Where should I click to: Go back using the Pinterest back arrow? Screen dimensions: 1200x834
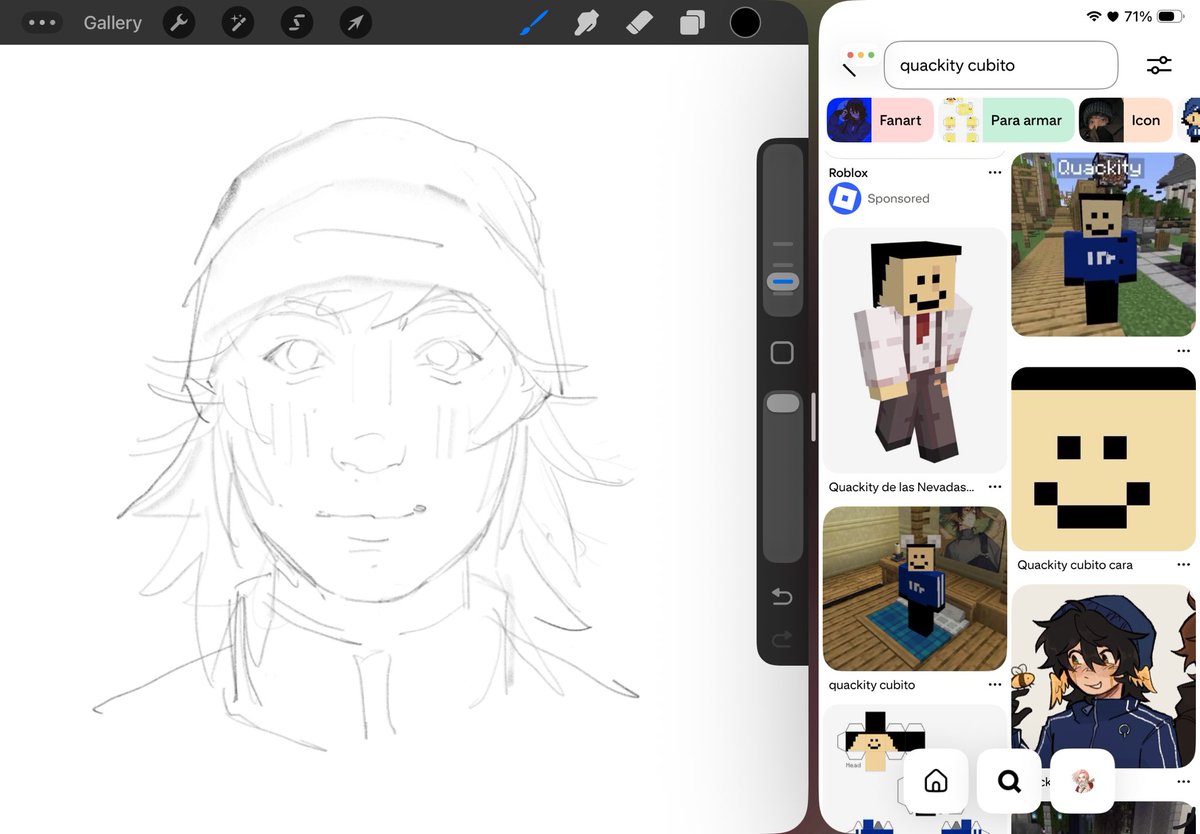pyautogui.click(x=850, y=69)
